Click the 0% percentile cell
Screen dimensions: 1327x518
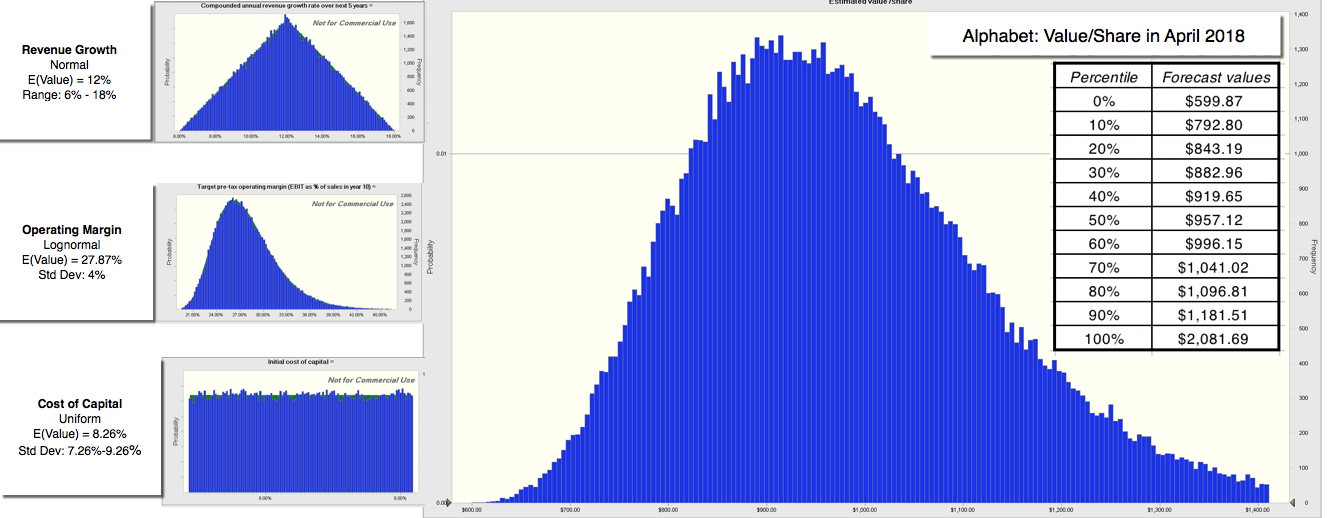click(1103, 101)
